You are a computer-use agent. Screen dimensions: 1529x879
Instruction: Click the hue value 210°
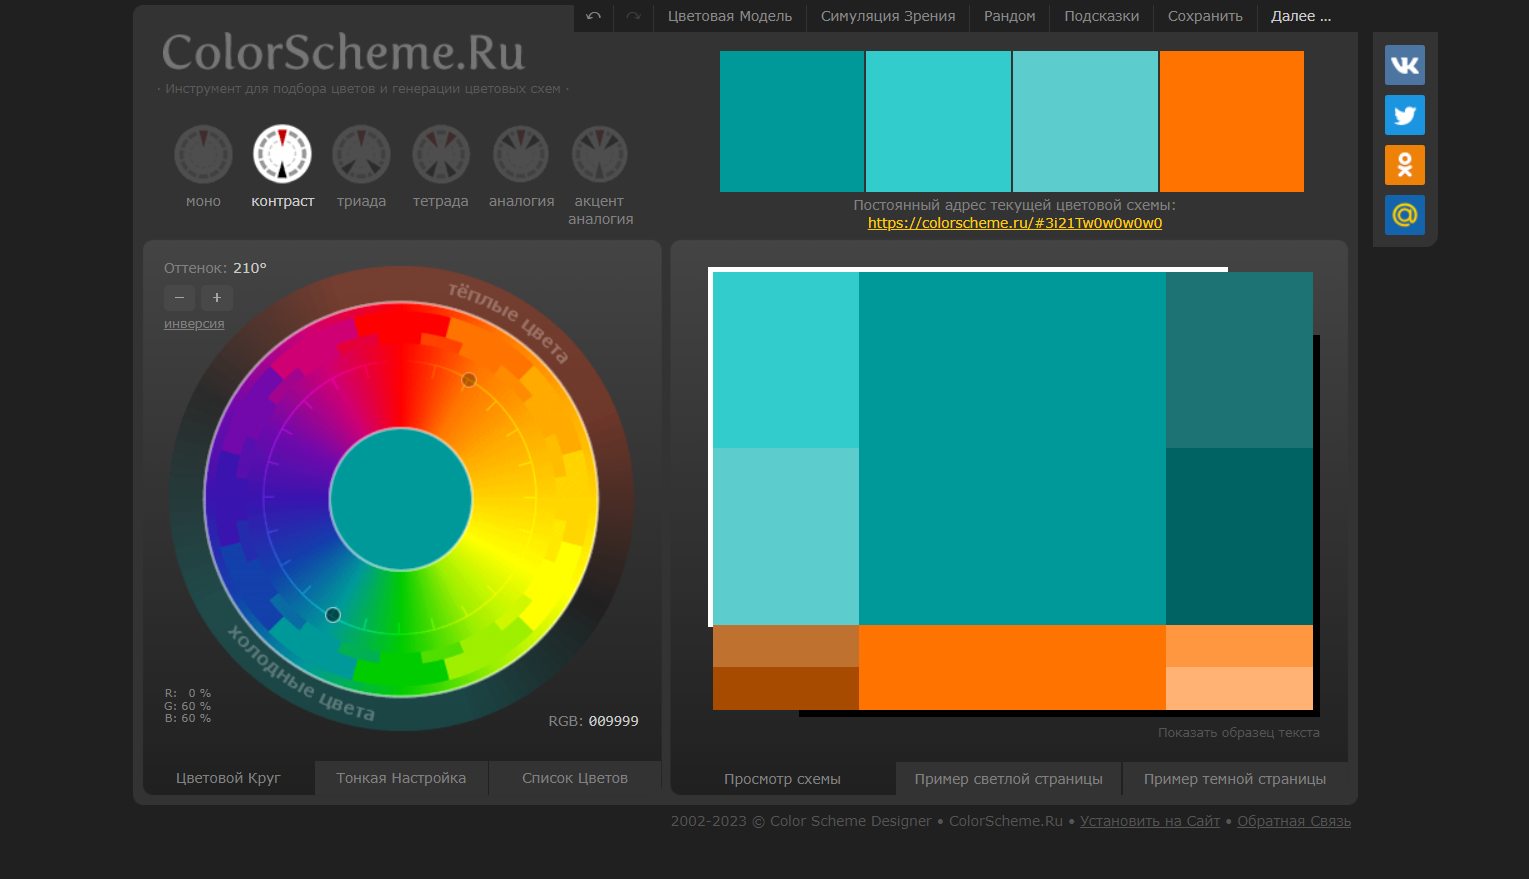tap(250, 268)
